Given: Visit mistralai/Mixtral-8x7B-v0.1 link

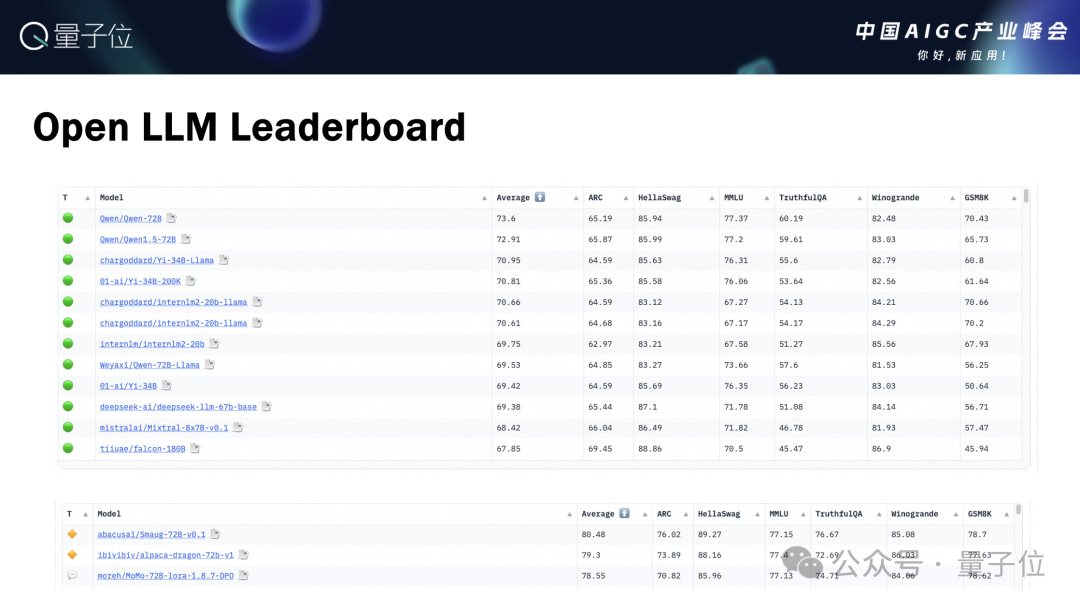Looking at the screenshot, I should [163, 428].
